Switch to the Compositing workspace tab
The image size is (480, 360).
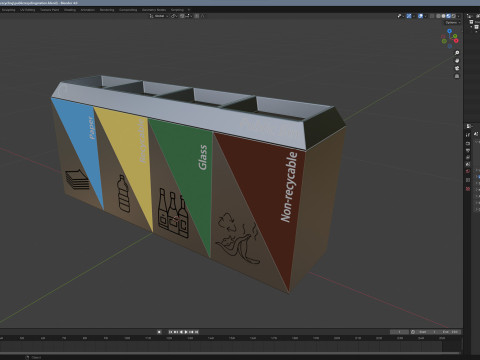point(128,10)
